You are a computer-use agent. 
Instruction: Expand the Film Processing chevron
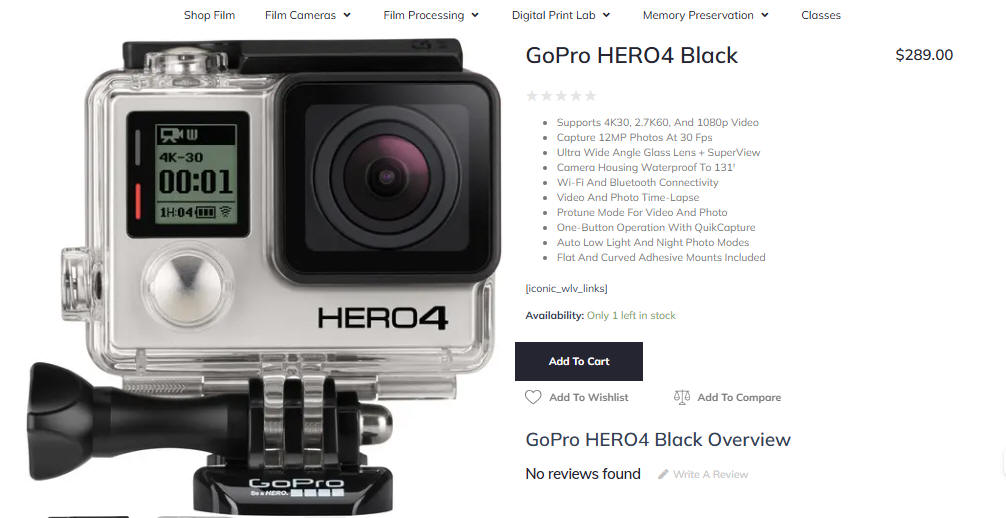coord(475,15)
